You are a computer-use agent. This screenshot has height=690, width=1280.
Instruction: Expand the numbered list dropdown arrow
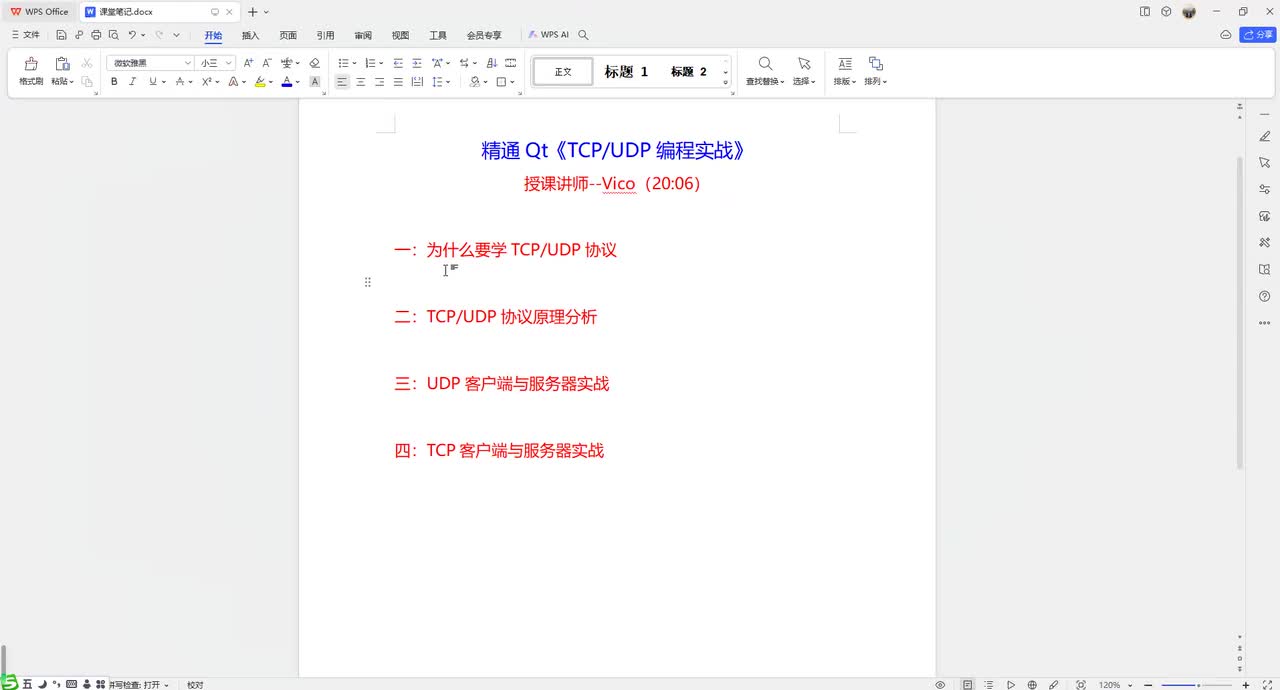coord(381,63)
